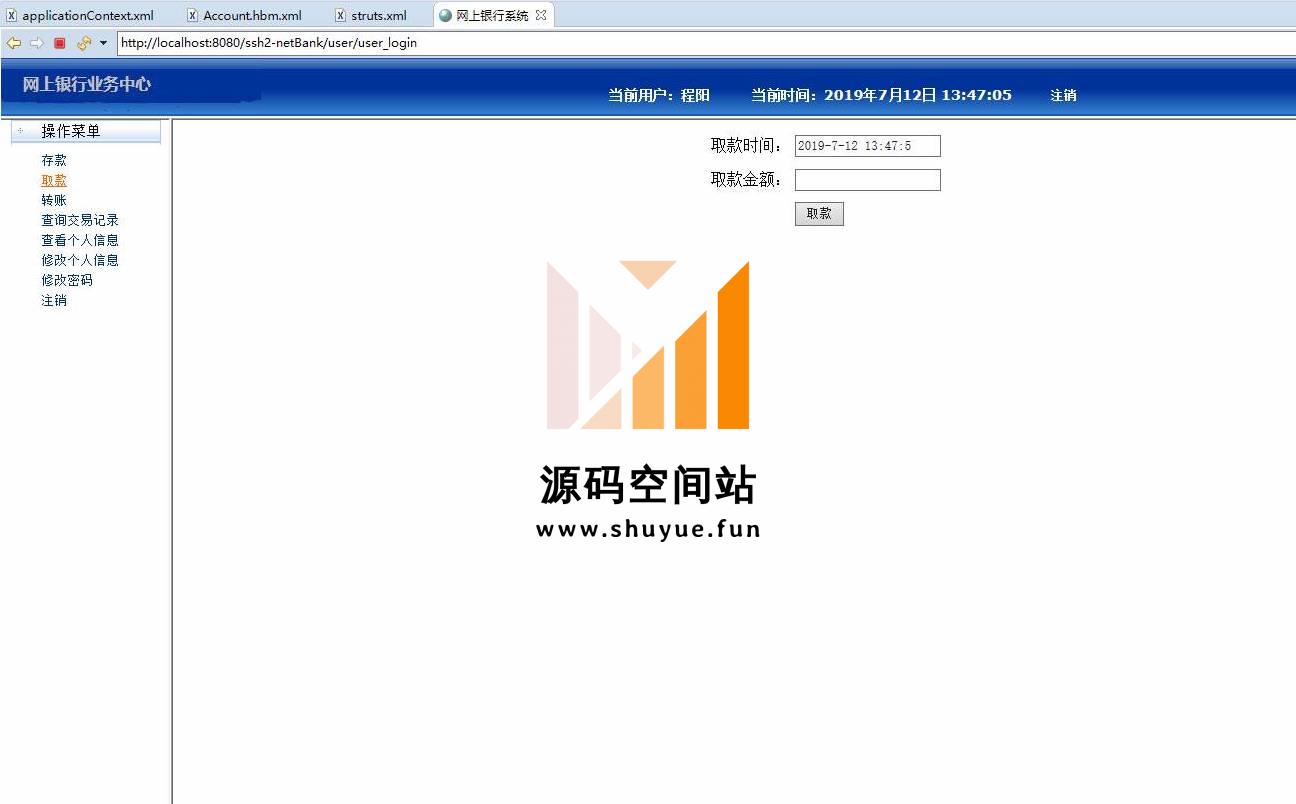Click the 操作菜单 header label
The image size is (1296, 804).
[70, 131]
